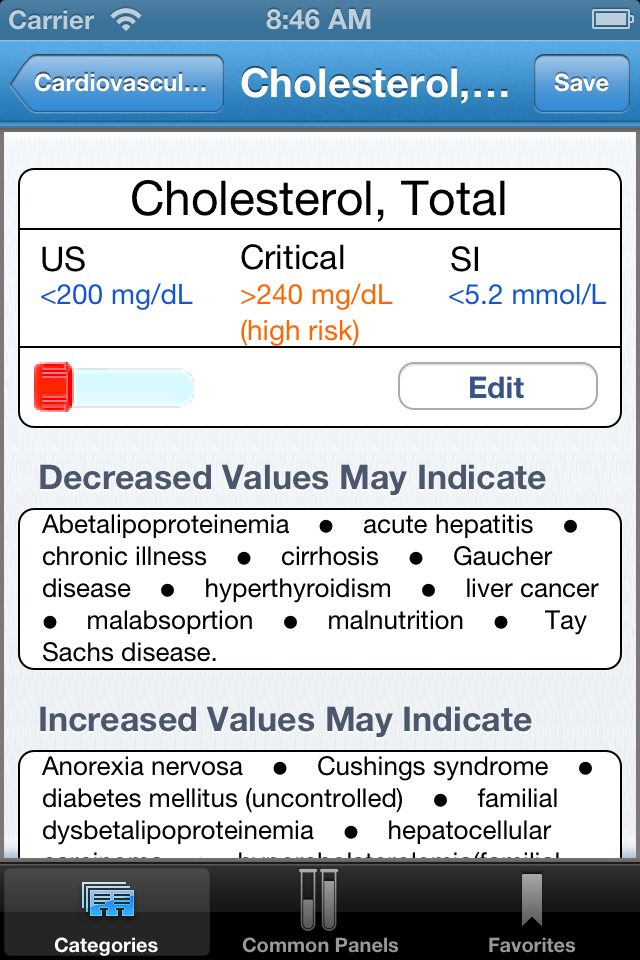
Task: Tap the SI value <5.2 mmol/L
Action: [x=527, y=295]
